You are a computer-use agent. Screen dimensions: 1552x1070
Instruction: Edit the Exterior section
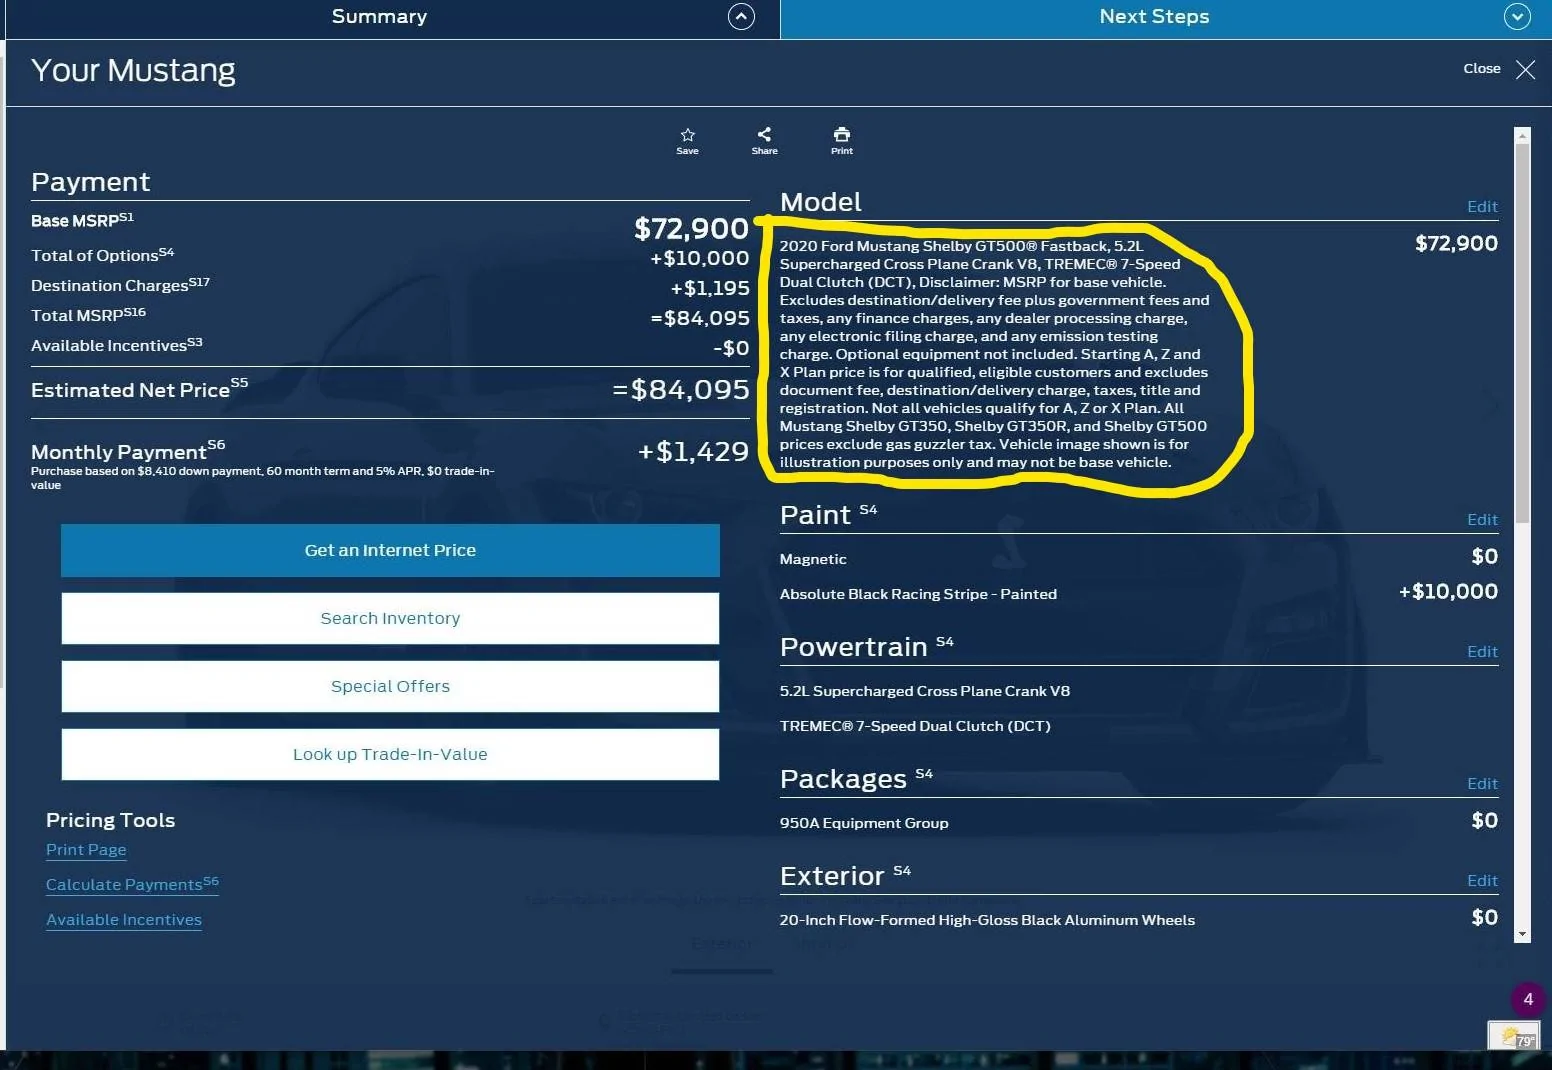[1482, 880]
